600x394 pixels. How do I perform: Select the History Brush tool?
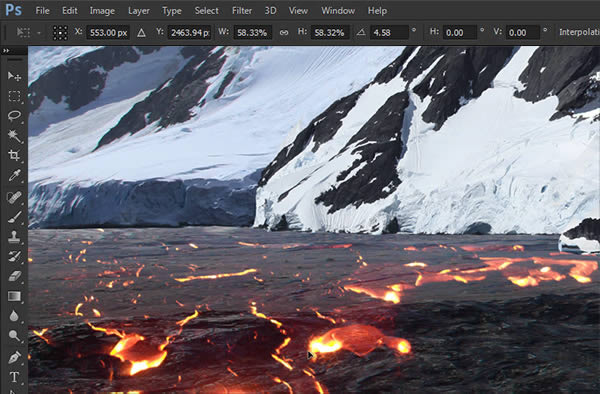point(15,256)
